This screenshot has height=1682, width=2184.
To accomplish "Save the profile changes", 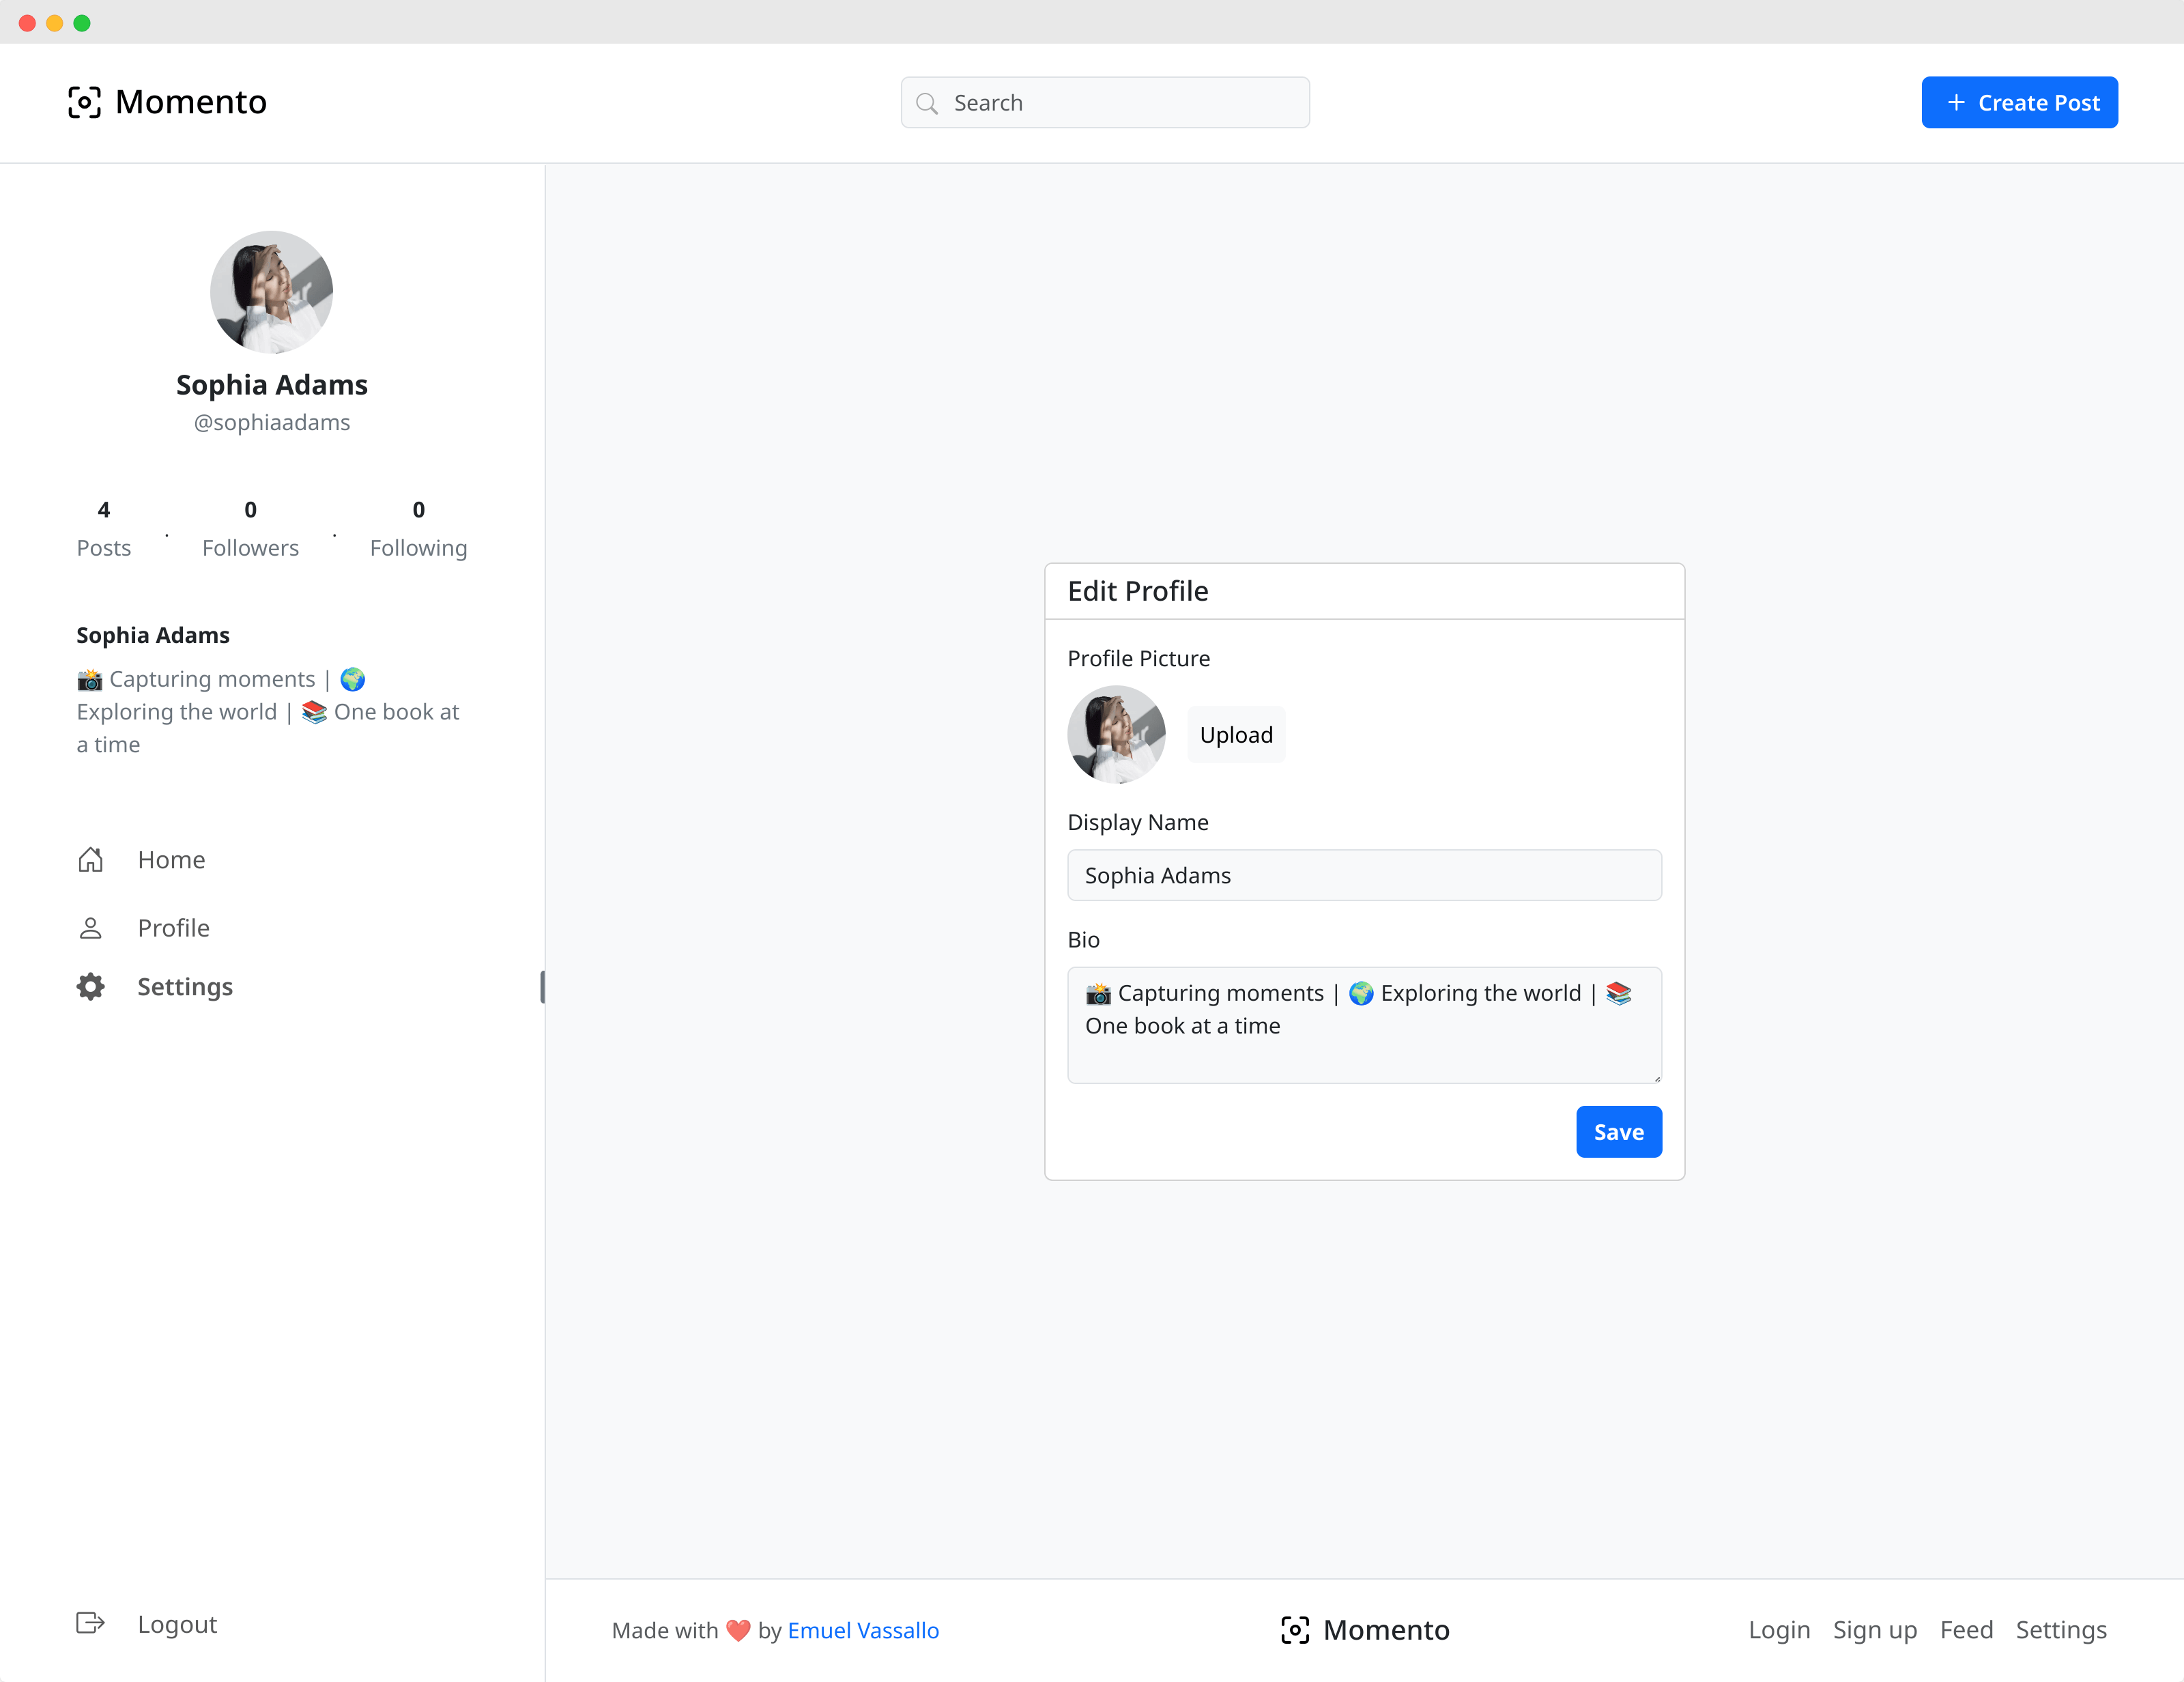I will pos(1618,1132).
